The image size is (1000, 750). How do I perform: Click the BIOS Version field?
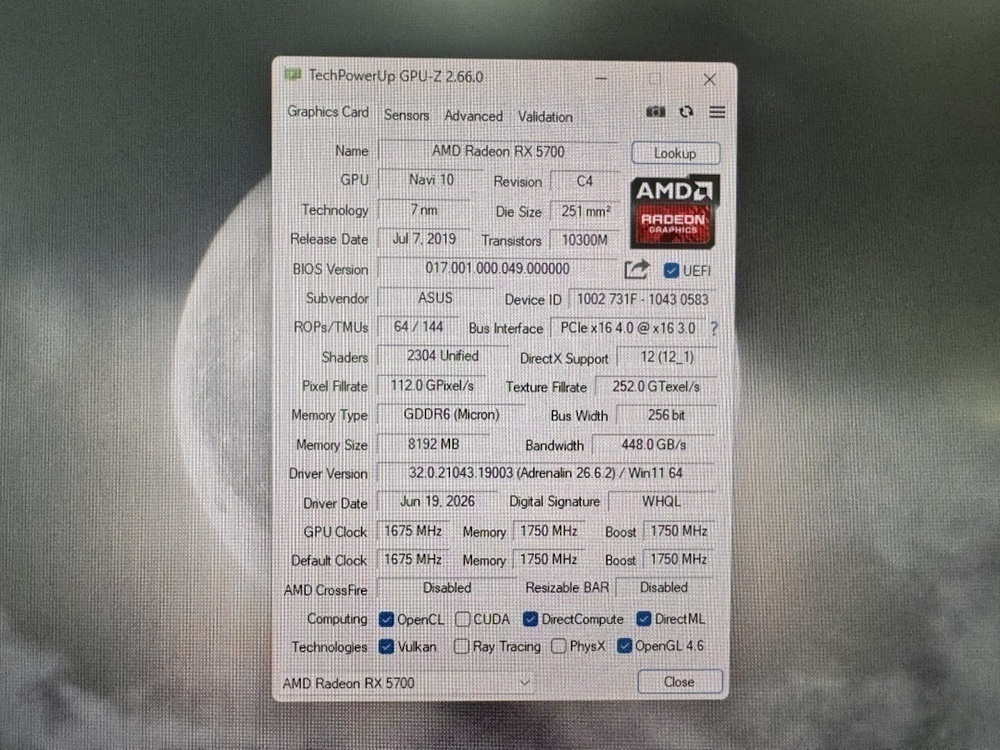point(497,268)
